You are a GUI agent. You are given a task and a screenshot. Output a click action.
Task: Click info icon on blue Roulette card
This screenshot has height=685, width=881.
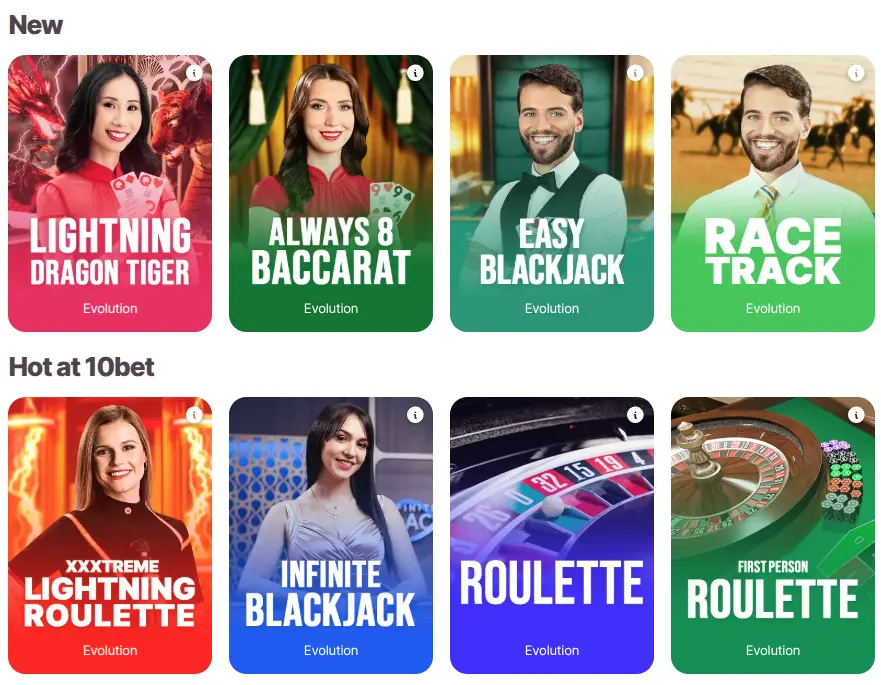click(635, 415)
